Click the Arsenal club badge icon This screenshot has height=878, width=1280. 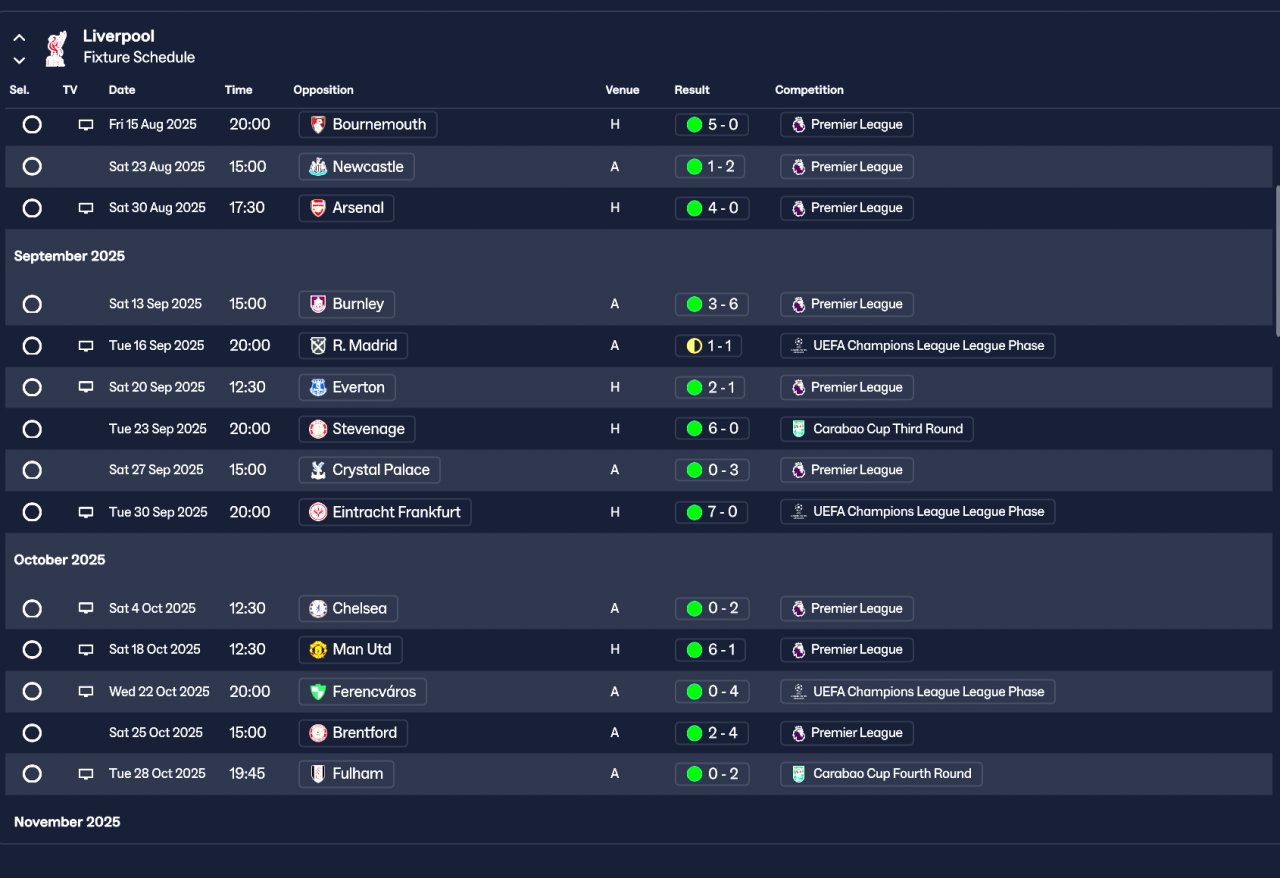tap(318, 208)
